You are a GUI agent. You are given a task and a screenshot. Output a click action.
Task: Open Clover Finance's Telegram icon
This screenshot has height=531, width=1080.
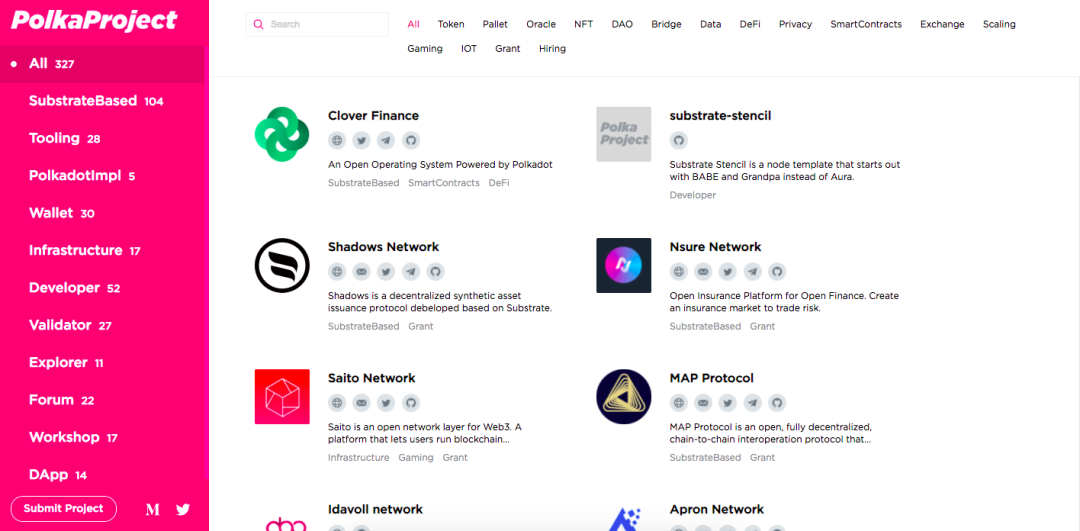pyautogui.click(x=386, y=140)
